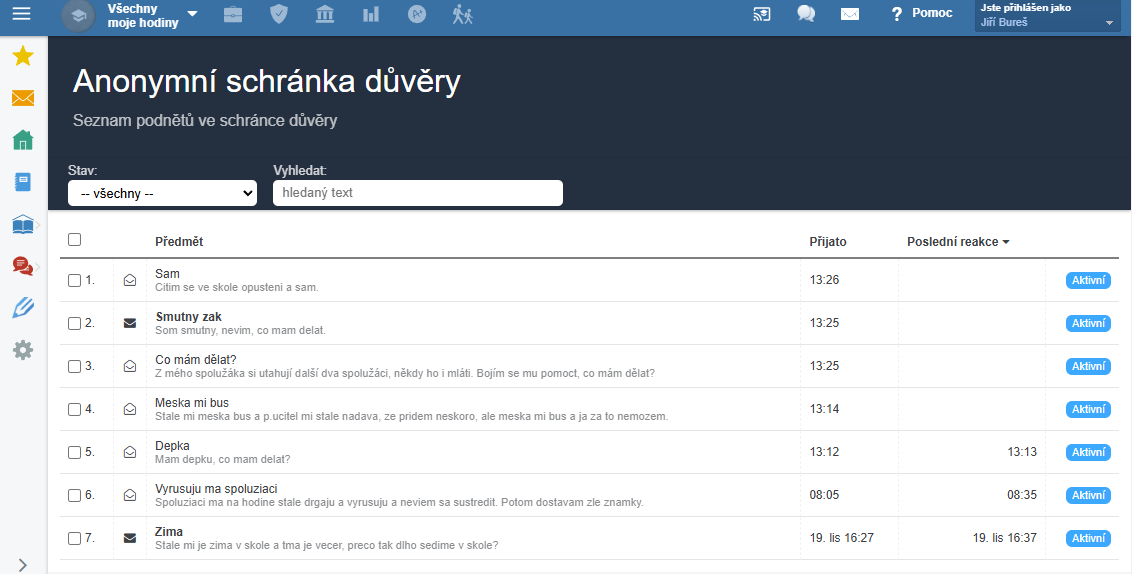This screenshot has height=574, width=1132.
Task: Tick checkbox for row 2 Smutny zak
Action: (74, 323)
